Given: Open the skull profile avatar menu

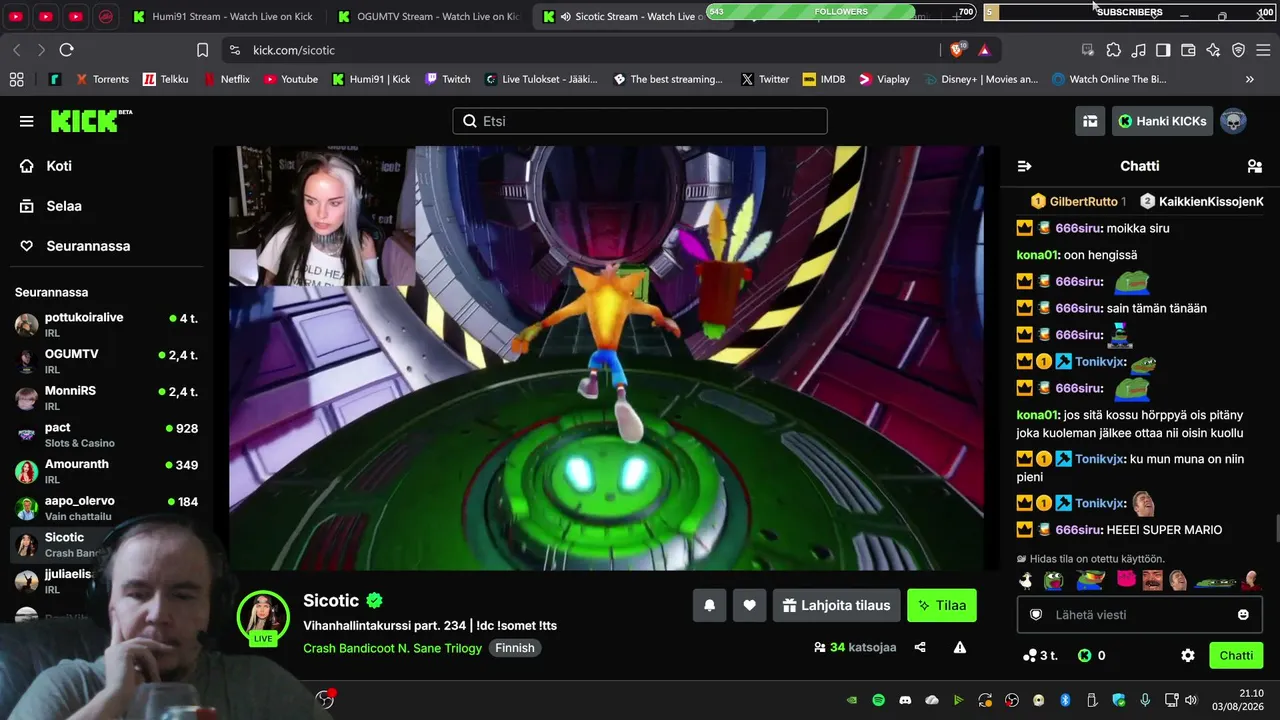Looking at the screenshot, I should 1233,121.
